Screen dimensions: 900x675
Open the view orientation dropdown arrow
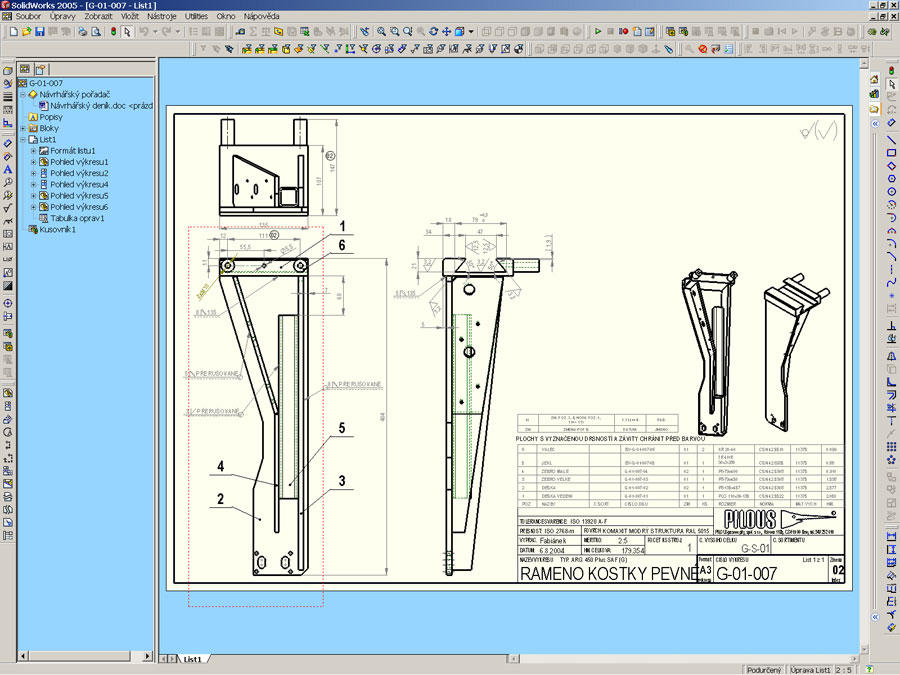point(472,32)
